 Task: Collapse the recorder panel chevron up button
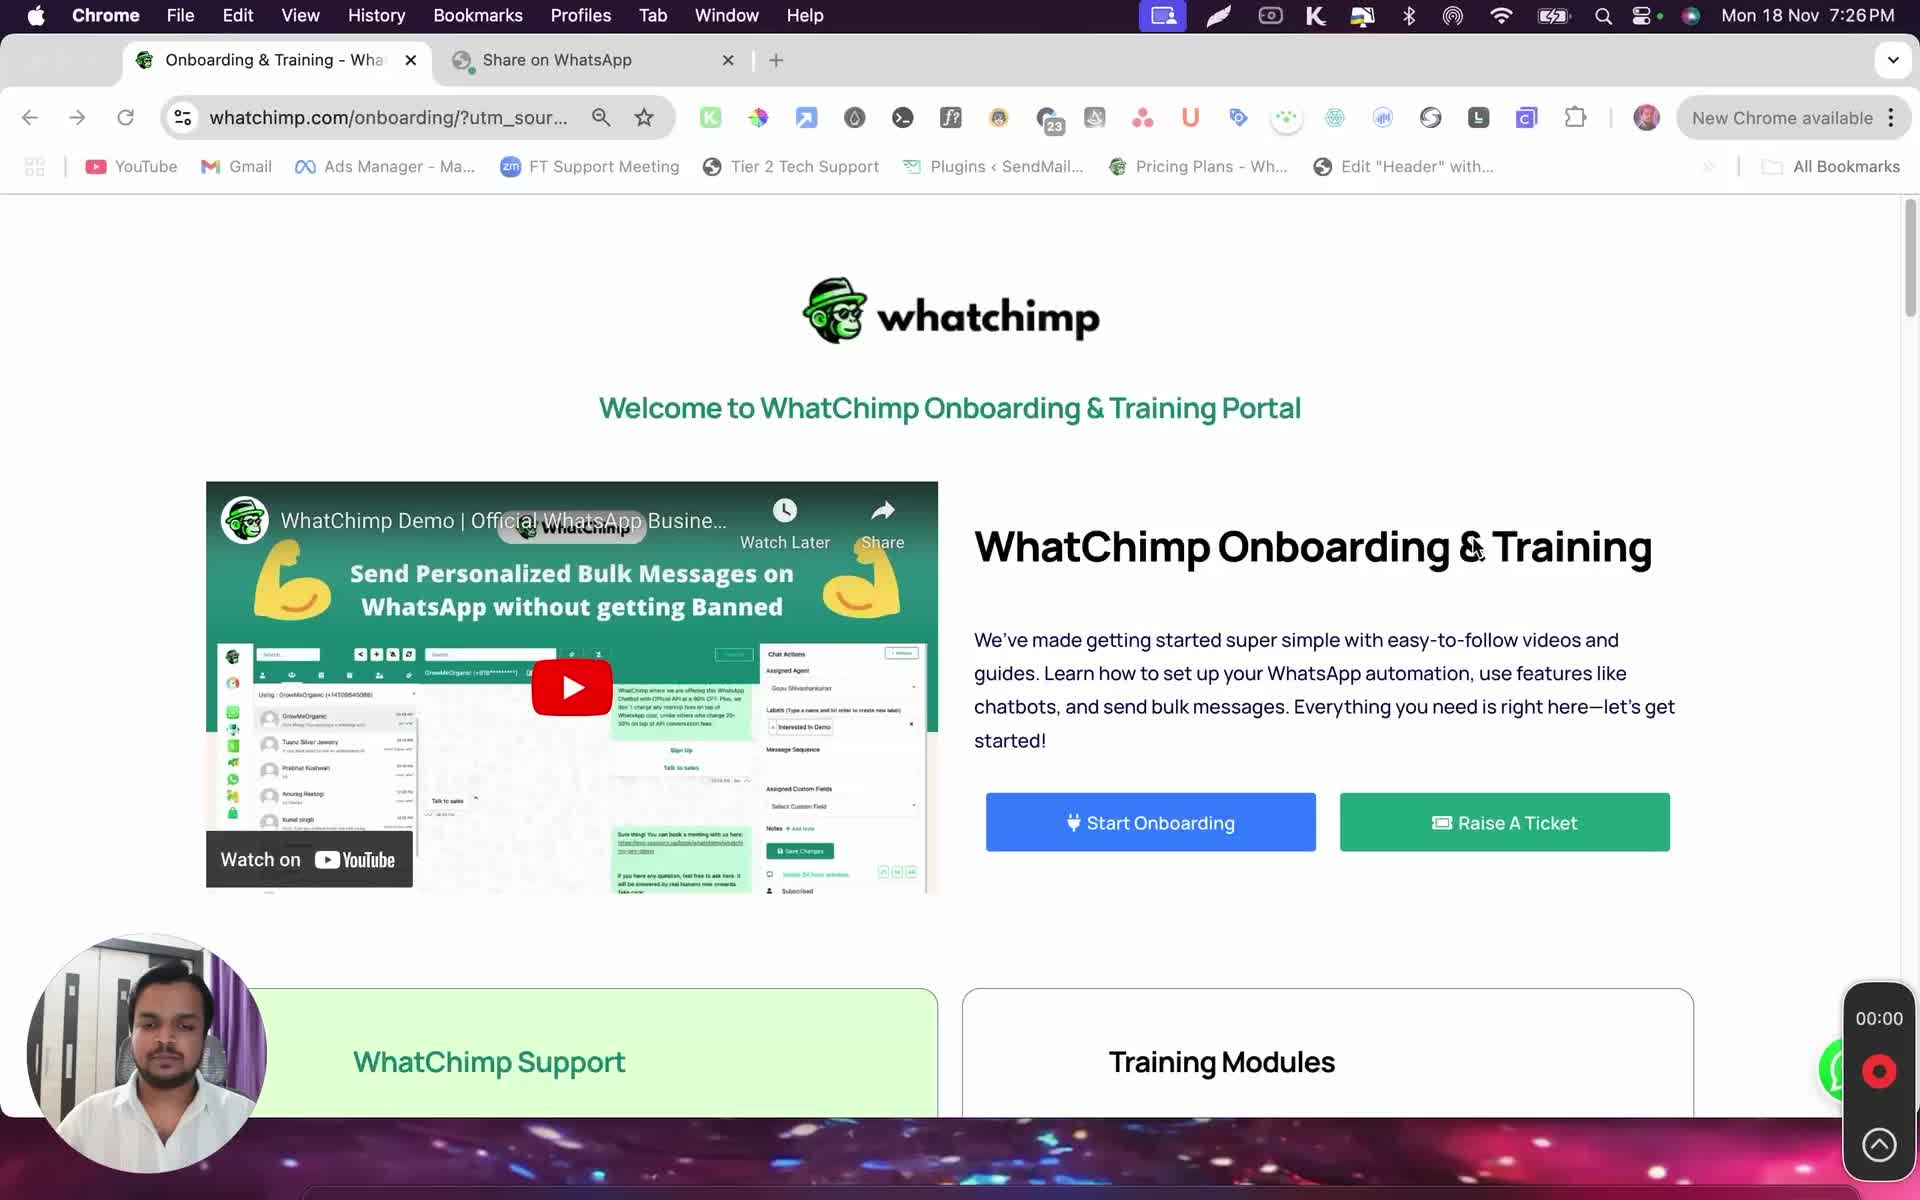[1878, 1144]
